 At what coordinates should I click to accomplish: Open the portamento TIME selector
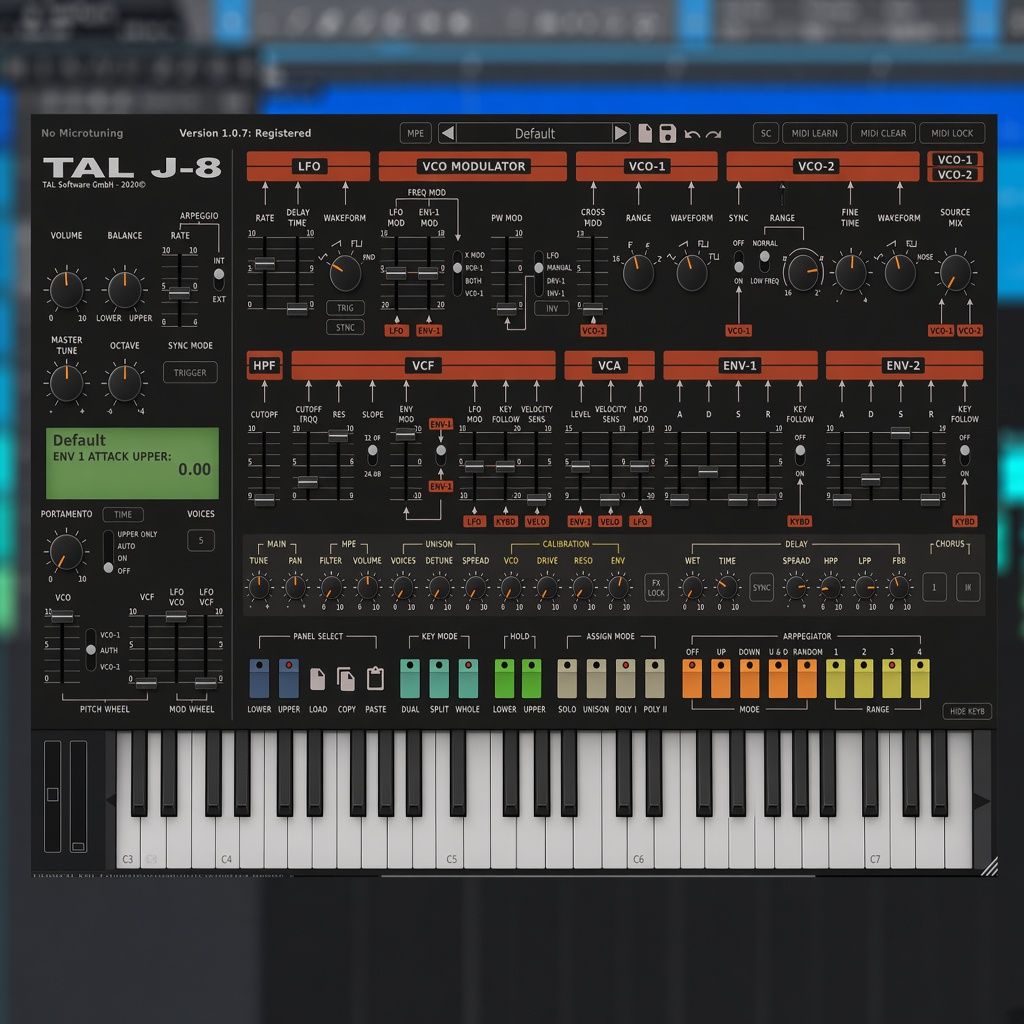tap(123, 515)
